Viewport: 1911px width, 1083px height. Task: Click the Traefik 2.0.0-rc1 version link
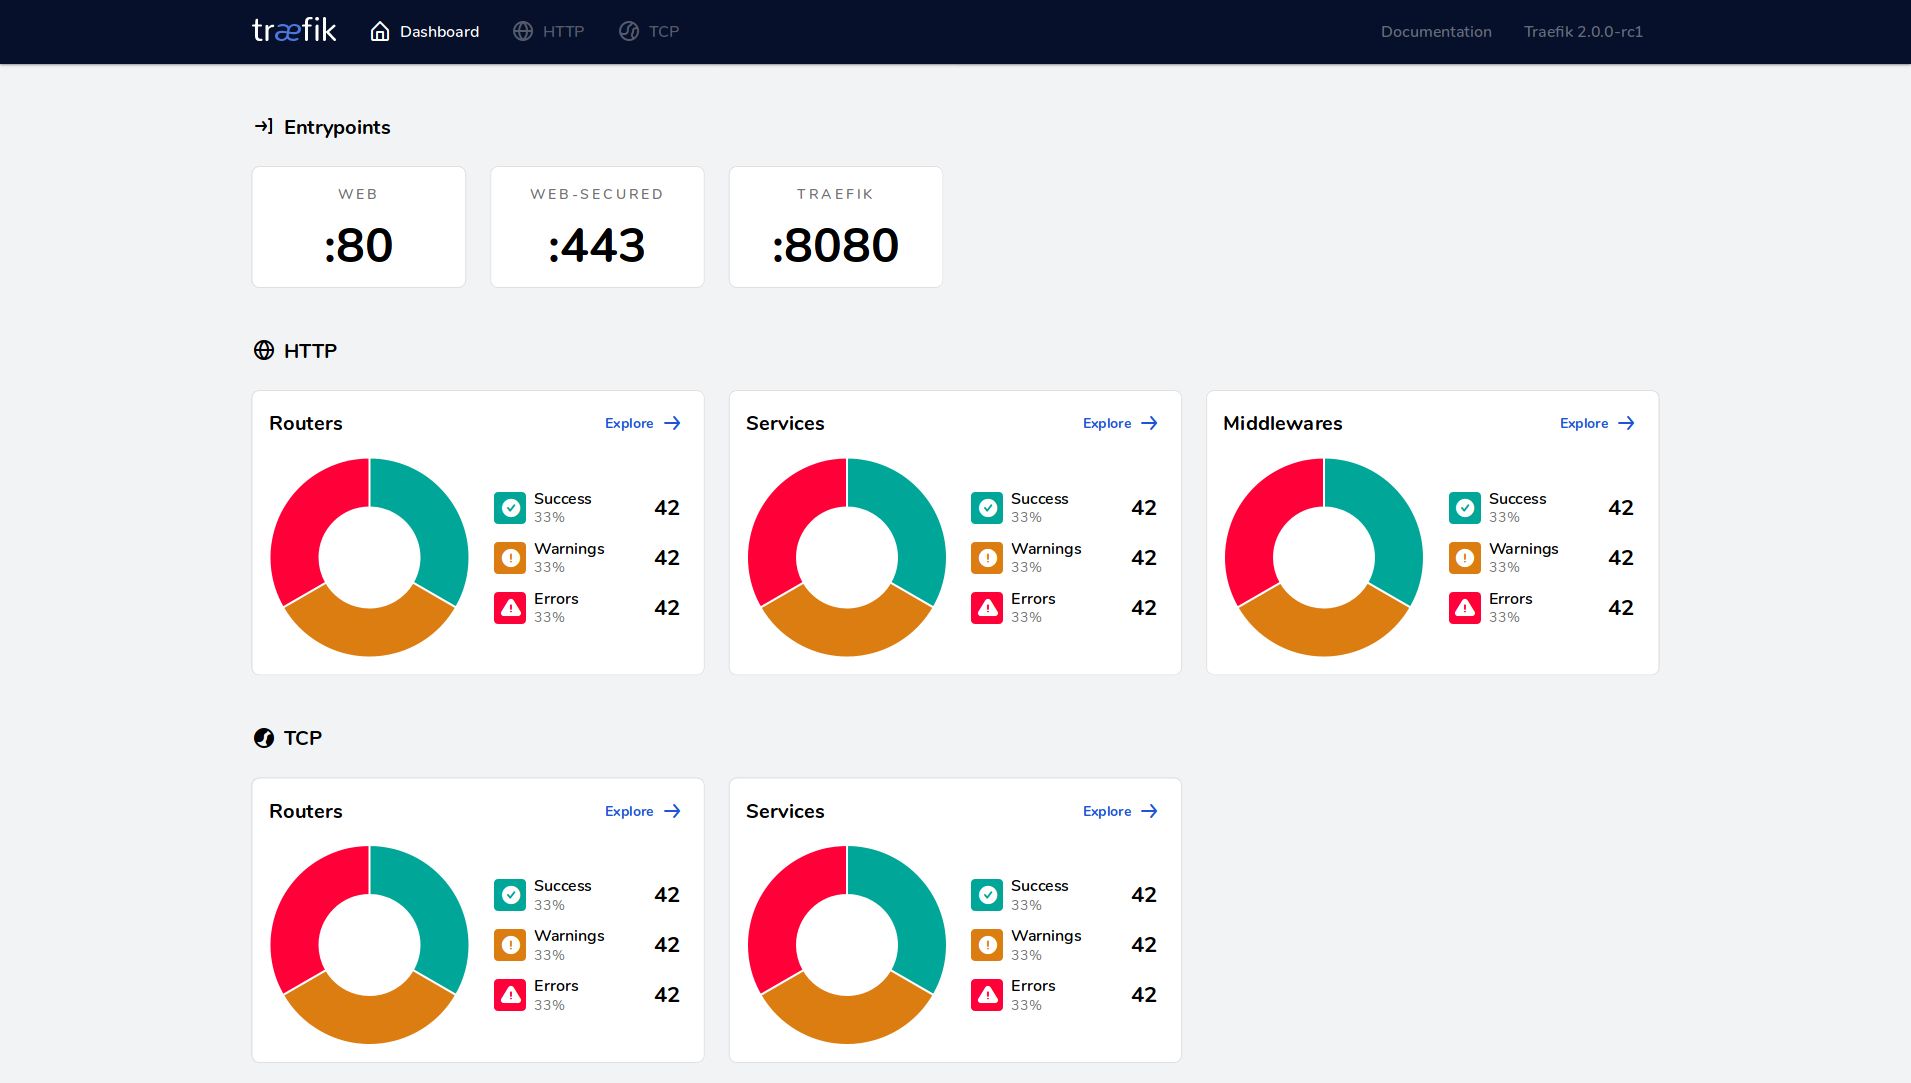[x=1582, y=31]
